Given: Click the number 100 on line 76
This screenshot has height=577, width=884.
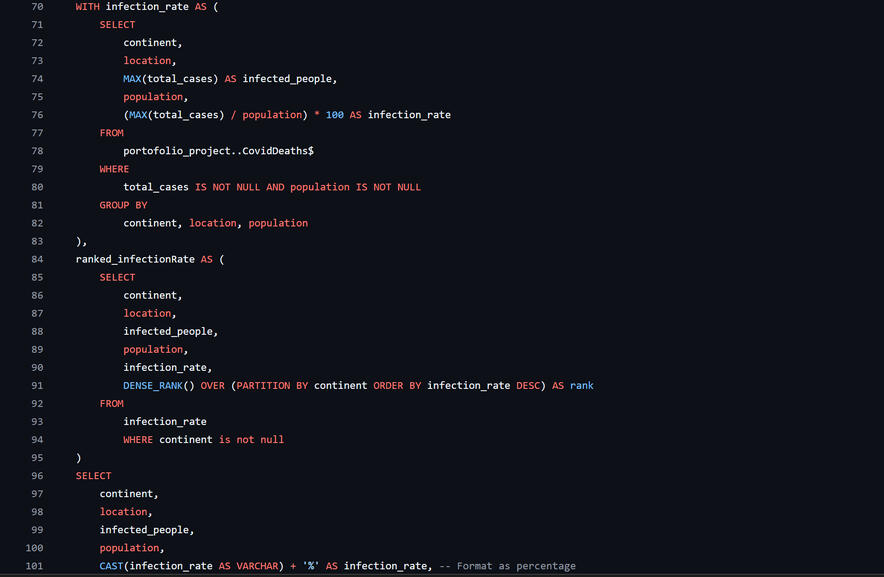Looking at the screenshot, I should (334, 115).
